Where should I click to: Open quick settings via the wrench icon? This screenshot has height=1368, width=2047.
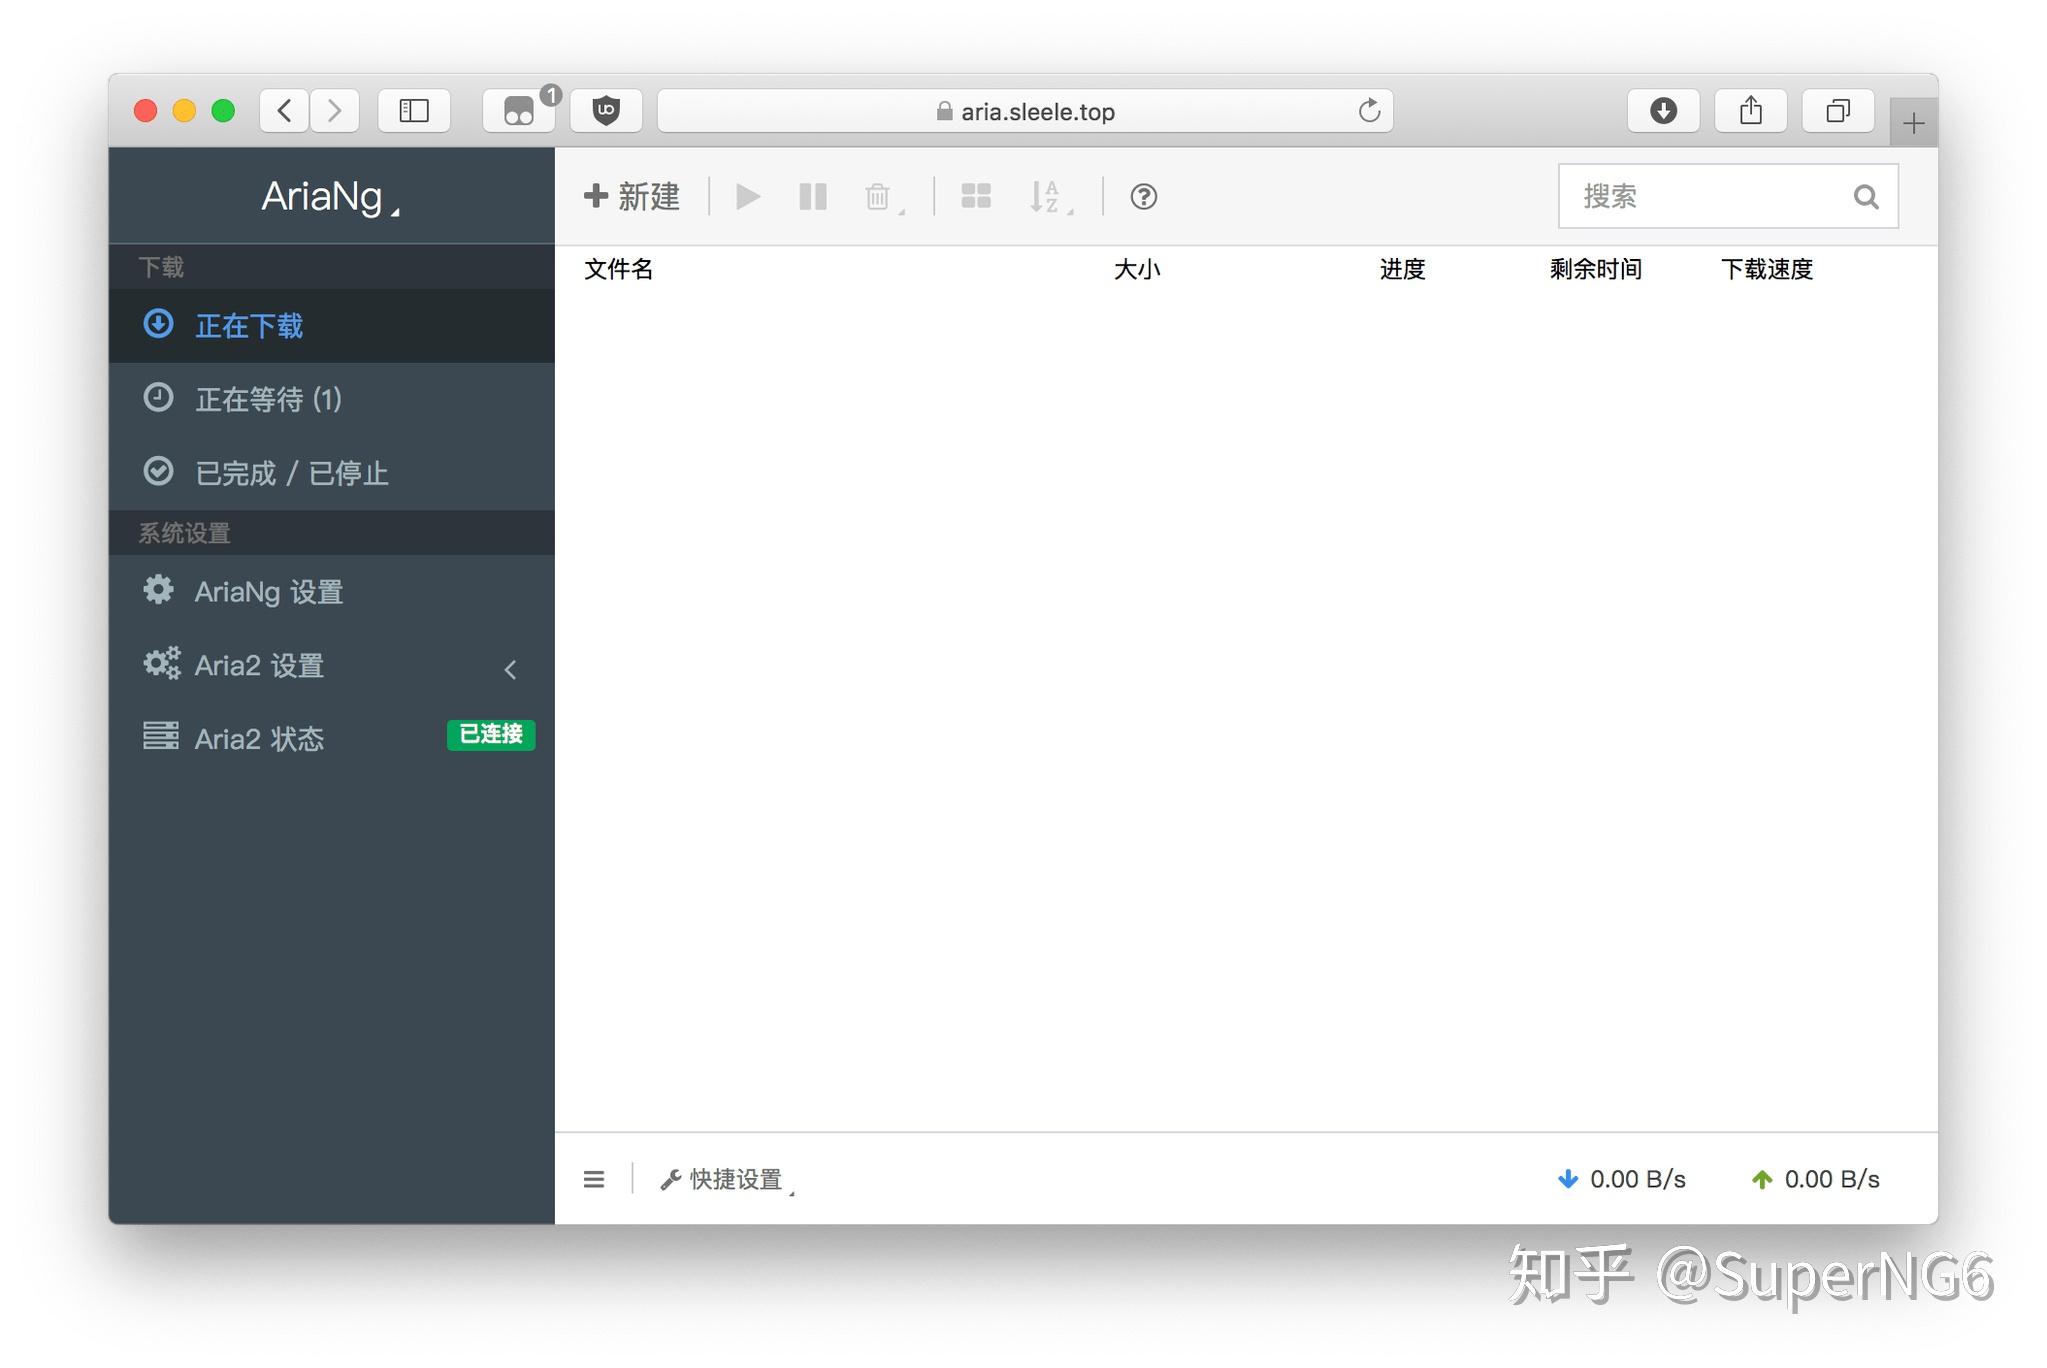click(668, 1178)
